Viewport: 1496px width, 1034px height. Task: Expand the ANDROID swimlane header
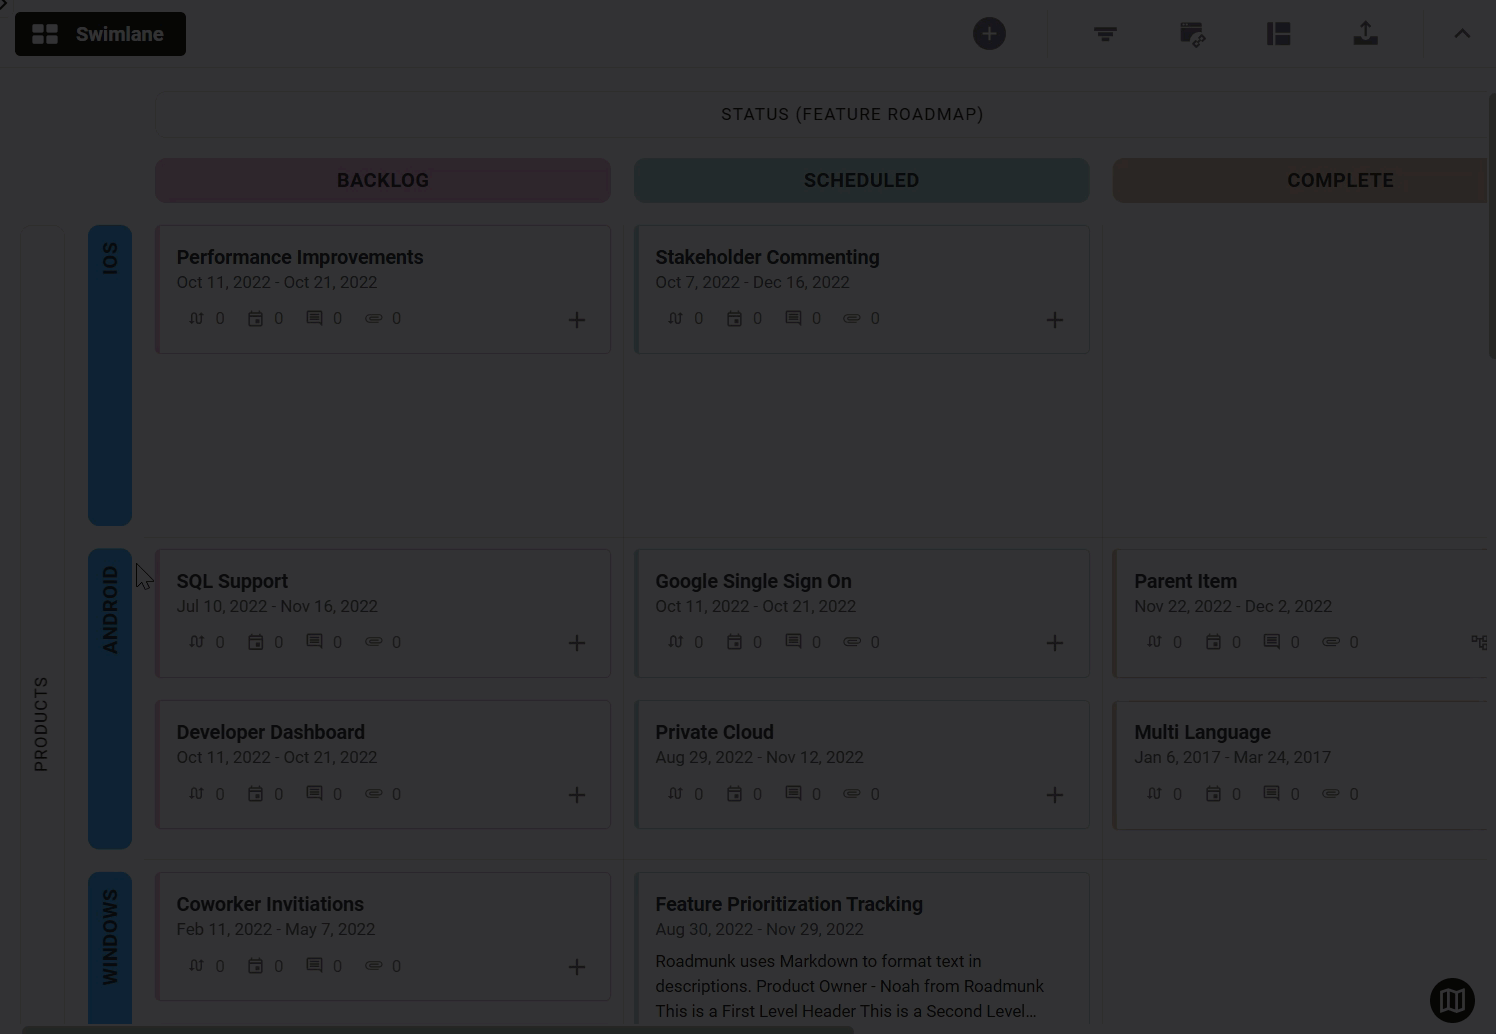(110, 696)
